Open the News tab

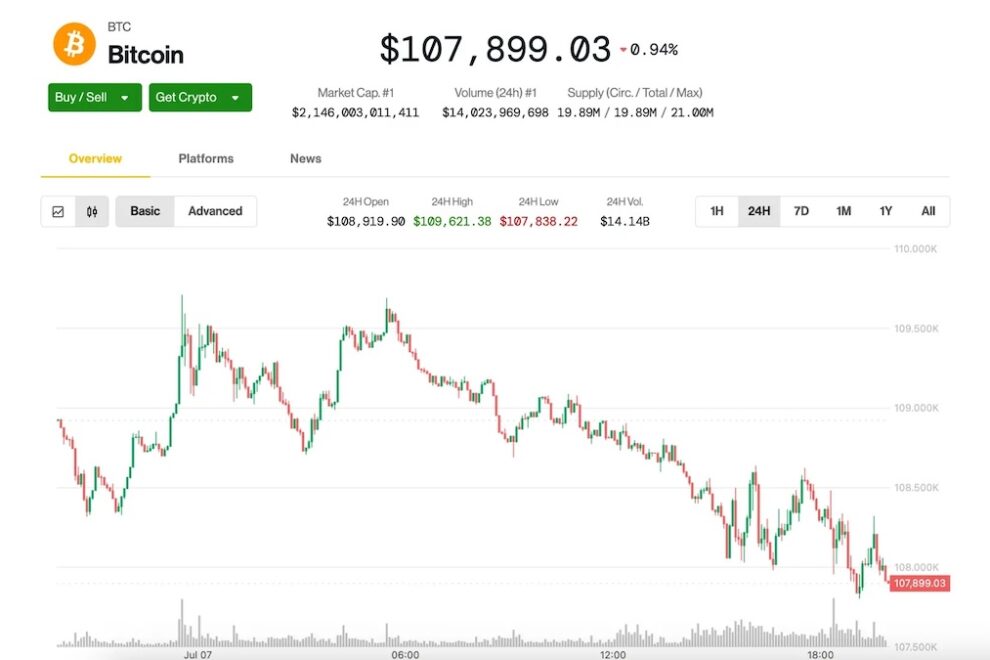tap(306, 158)
